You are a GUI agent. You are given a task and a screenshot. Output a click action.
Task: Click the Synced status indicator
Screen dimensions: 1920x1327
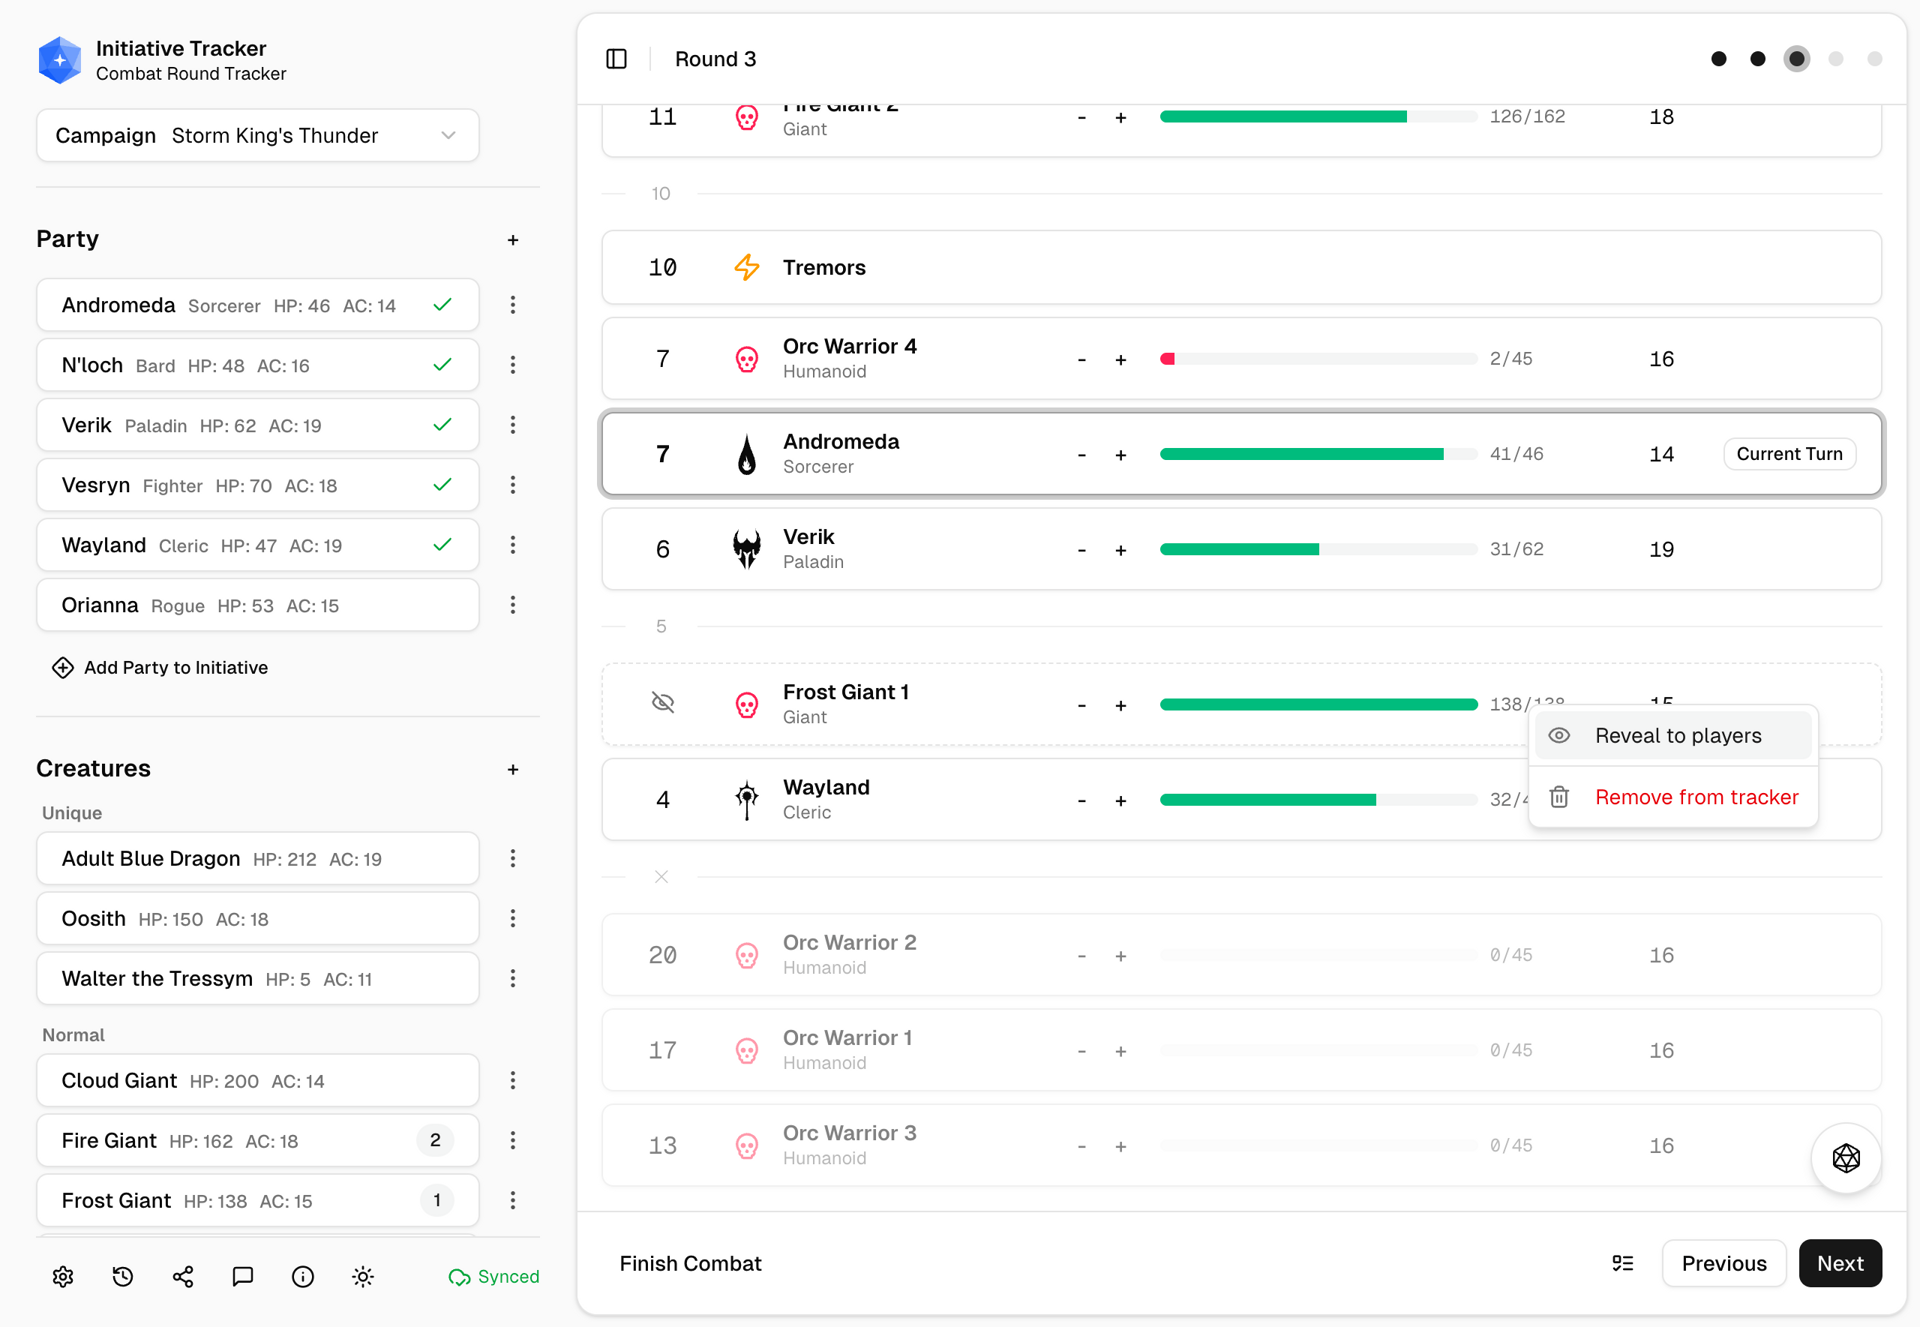pos(494,1276)
